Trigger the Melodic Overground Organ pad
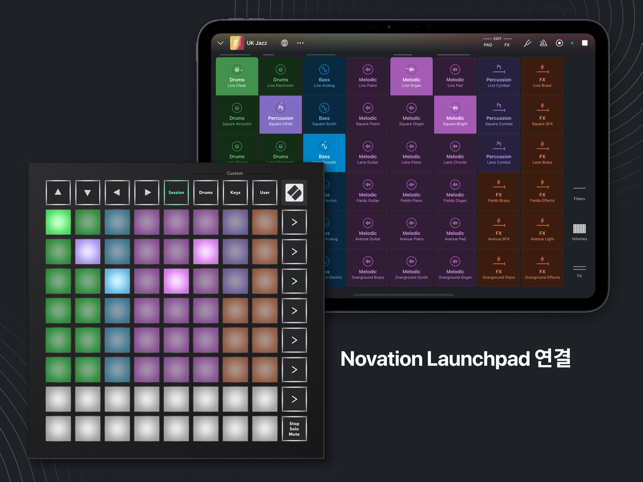 point(455,268)
